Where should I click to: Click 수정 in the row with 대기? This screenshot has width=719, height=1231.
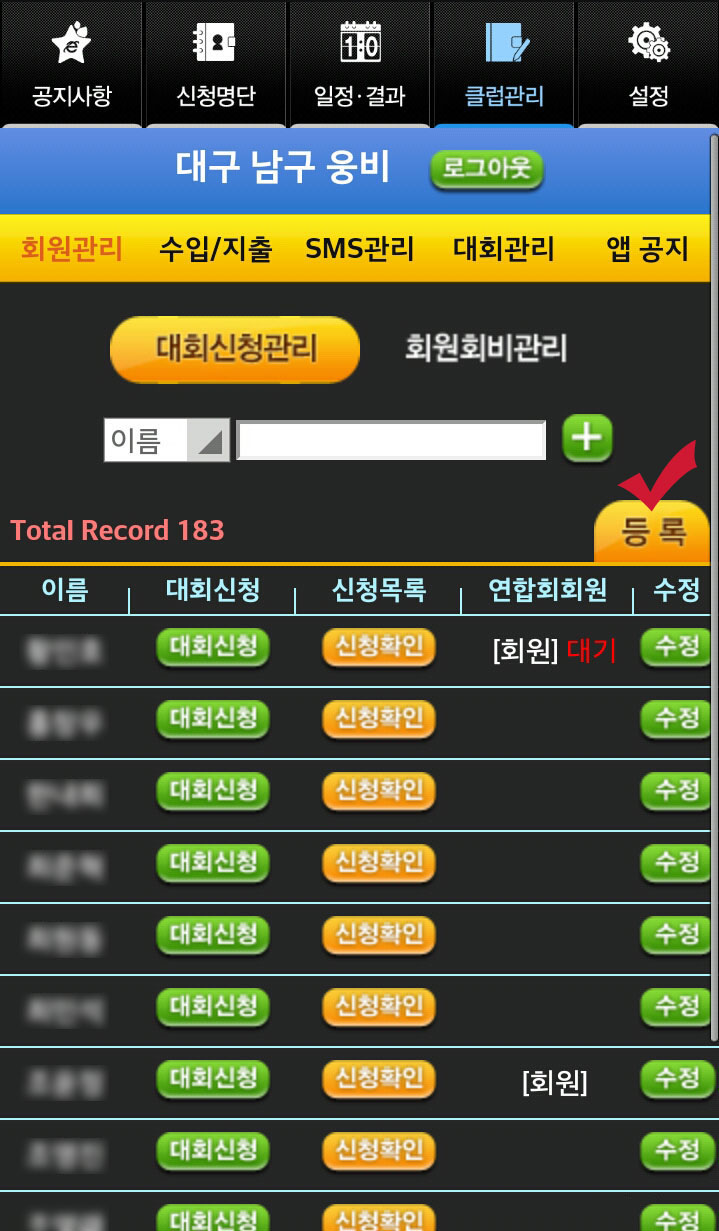click(675, 647)
